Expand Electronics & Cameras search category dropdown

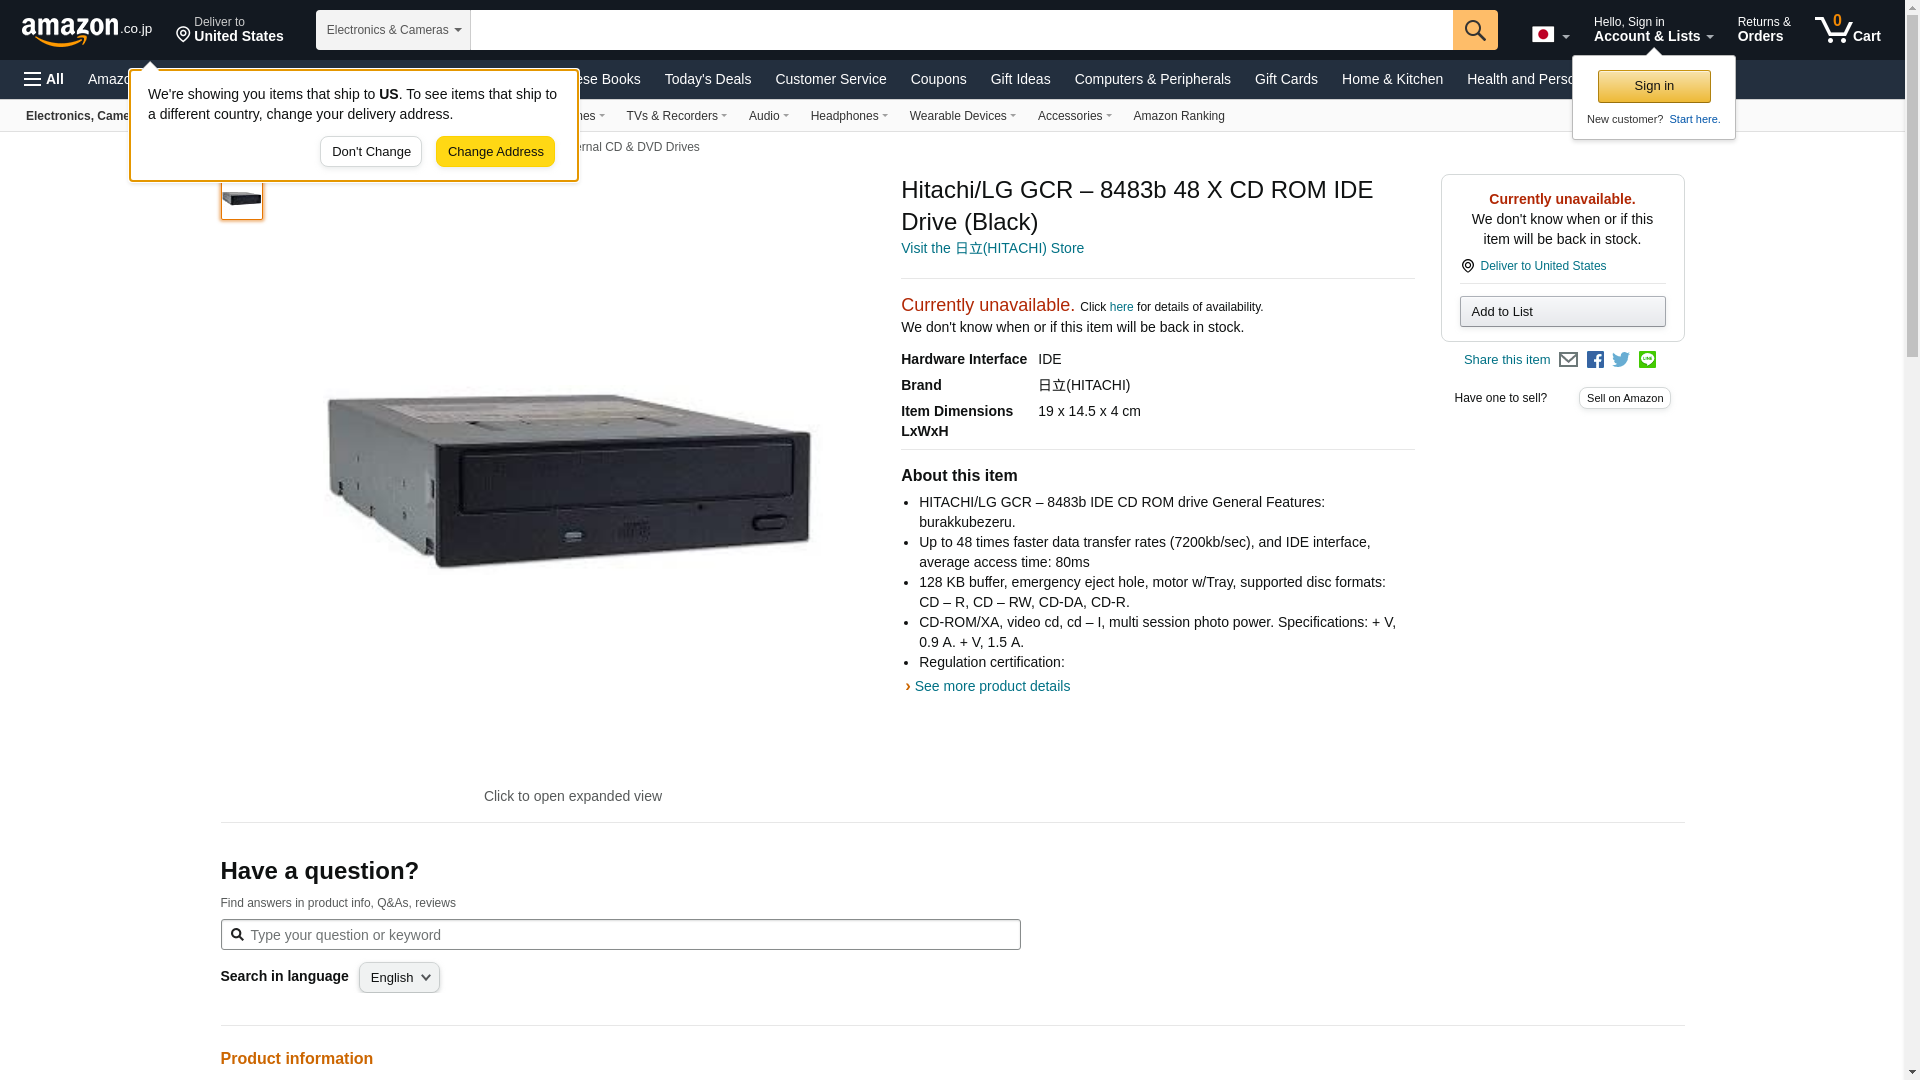393,30
